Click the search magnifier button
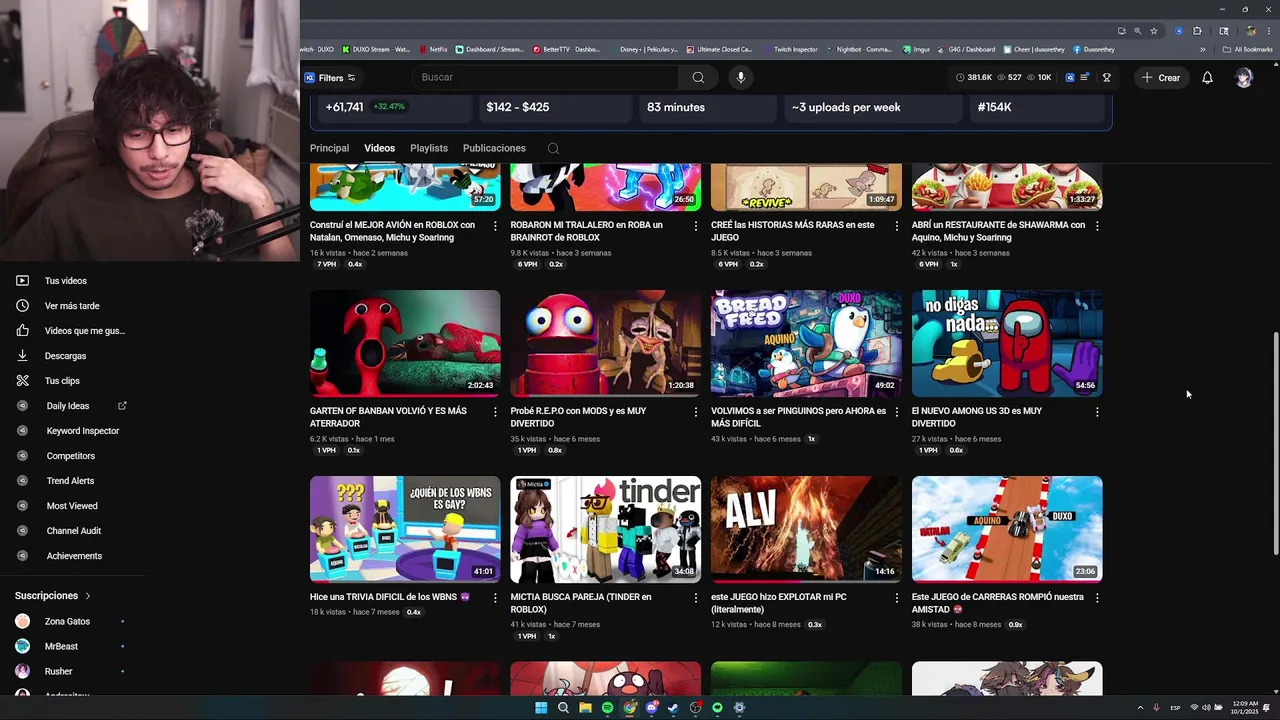The image size is (1280, 720). click(698, 77)
